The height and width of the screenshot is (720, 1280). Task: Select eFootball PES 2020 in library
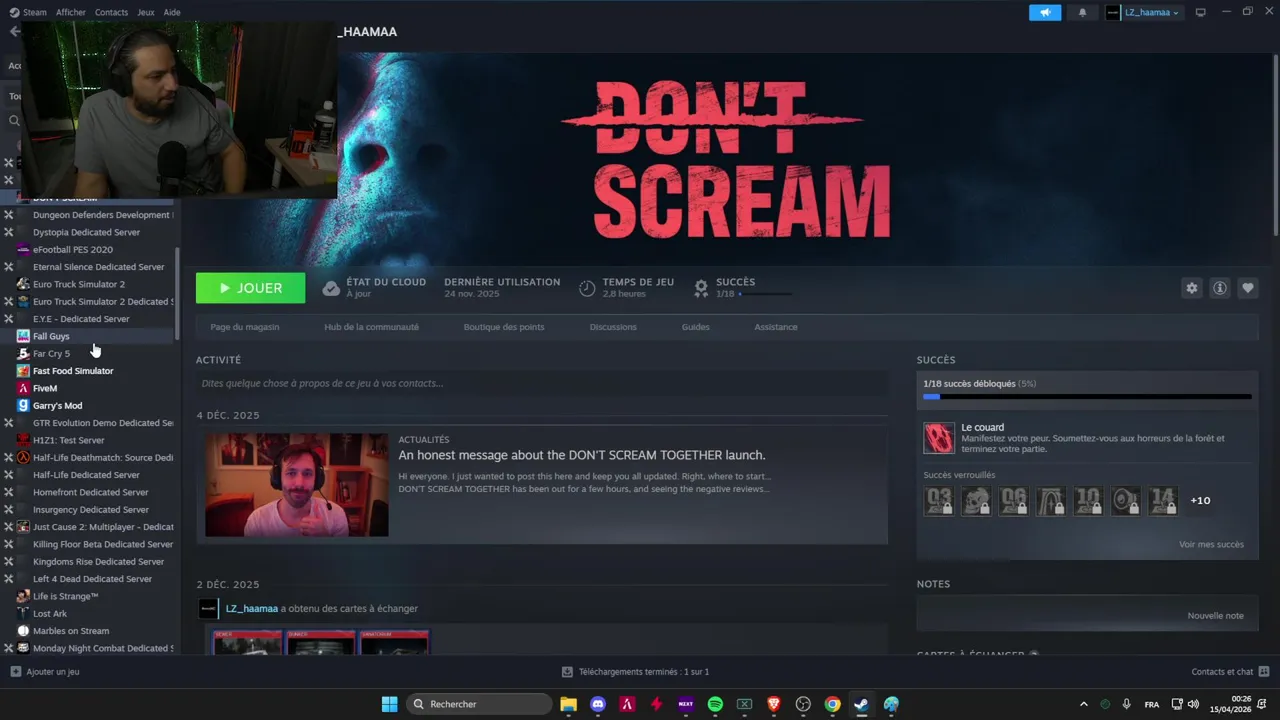pyautogui.click(x=73, y=250)
